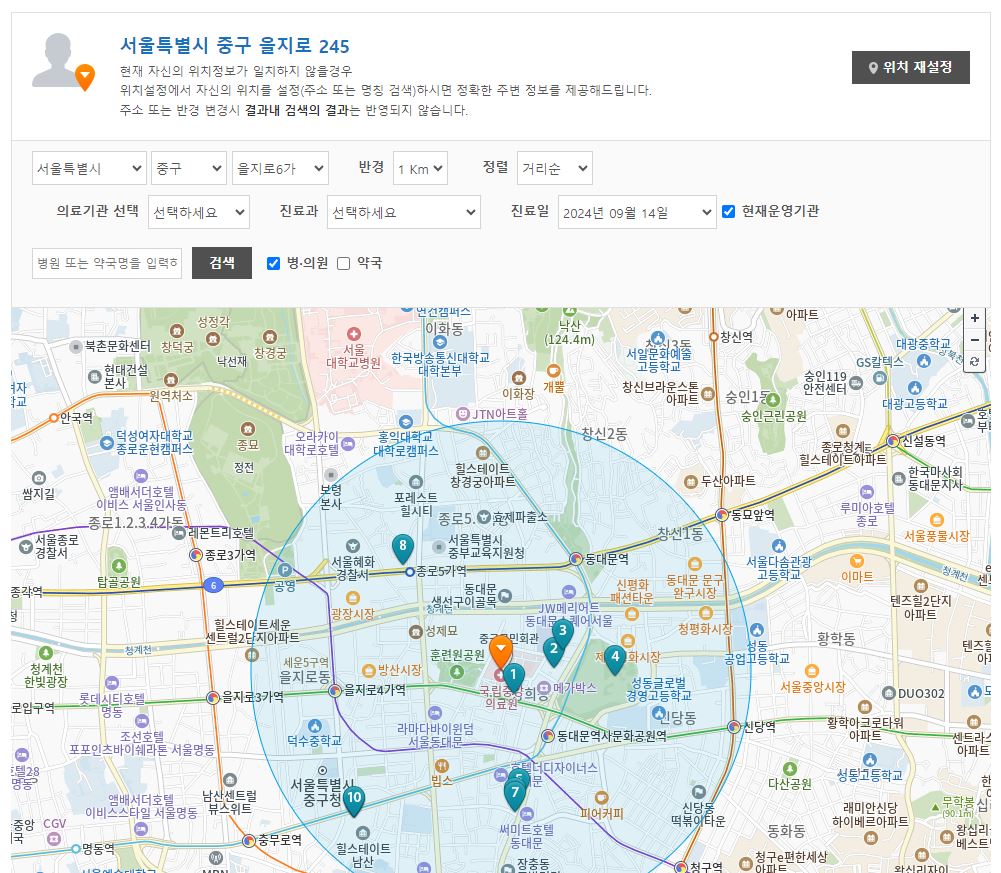Click the 동대문역 station icon
This screenshot has height=873, width=1001.
coord(576,559)
